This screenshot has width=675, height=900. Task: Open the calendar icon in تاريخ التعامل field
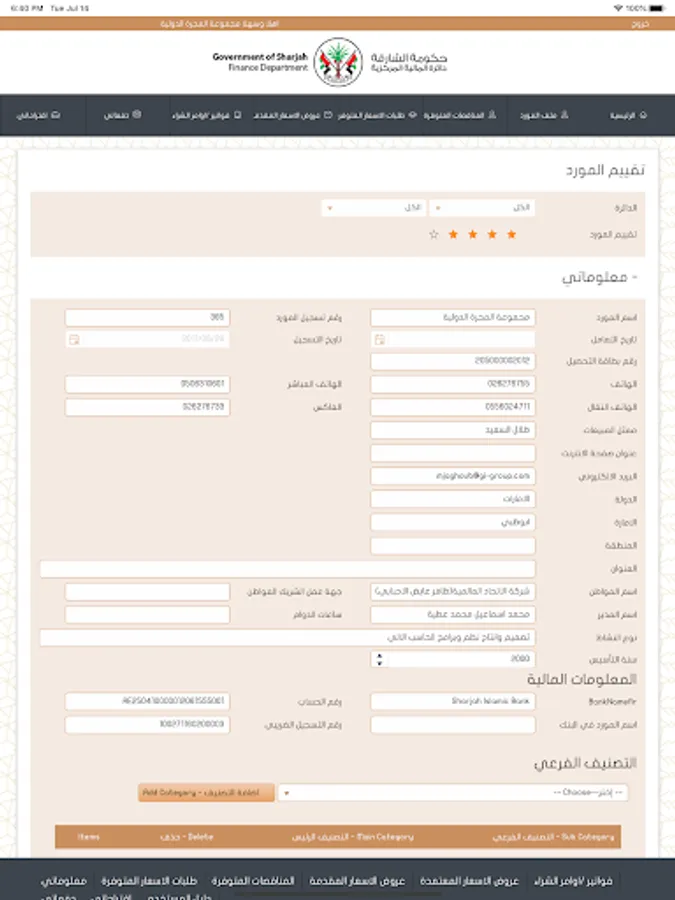pos(379,340)
